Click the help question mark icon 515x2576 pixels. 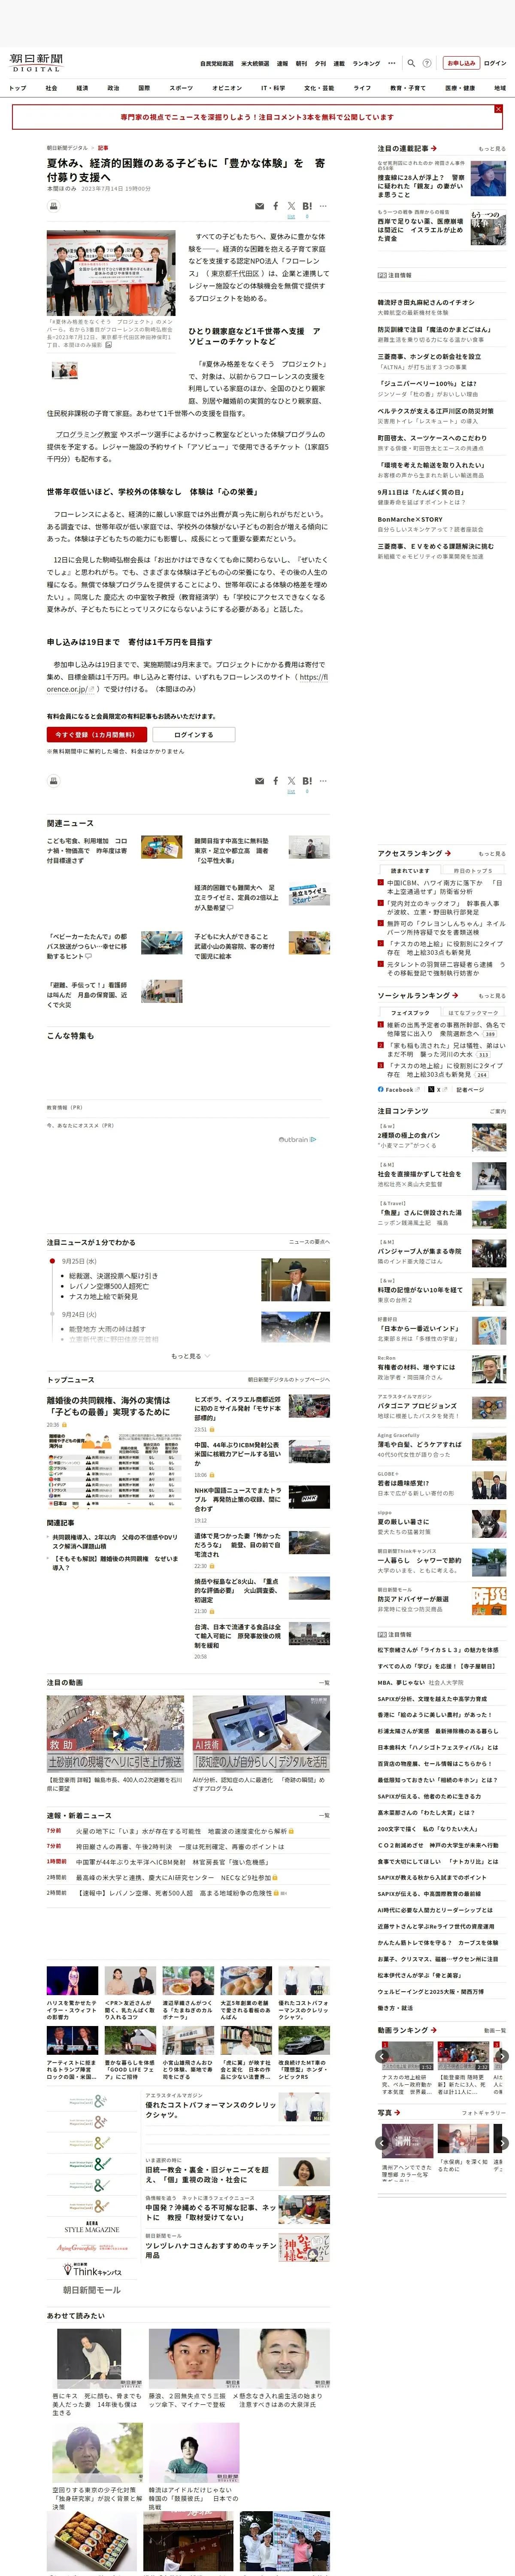tap(427, 63)
